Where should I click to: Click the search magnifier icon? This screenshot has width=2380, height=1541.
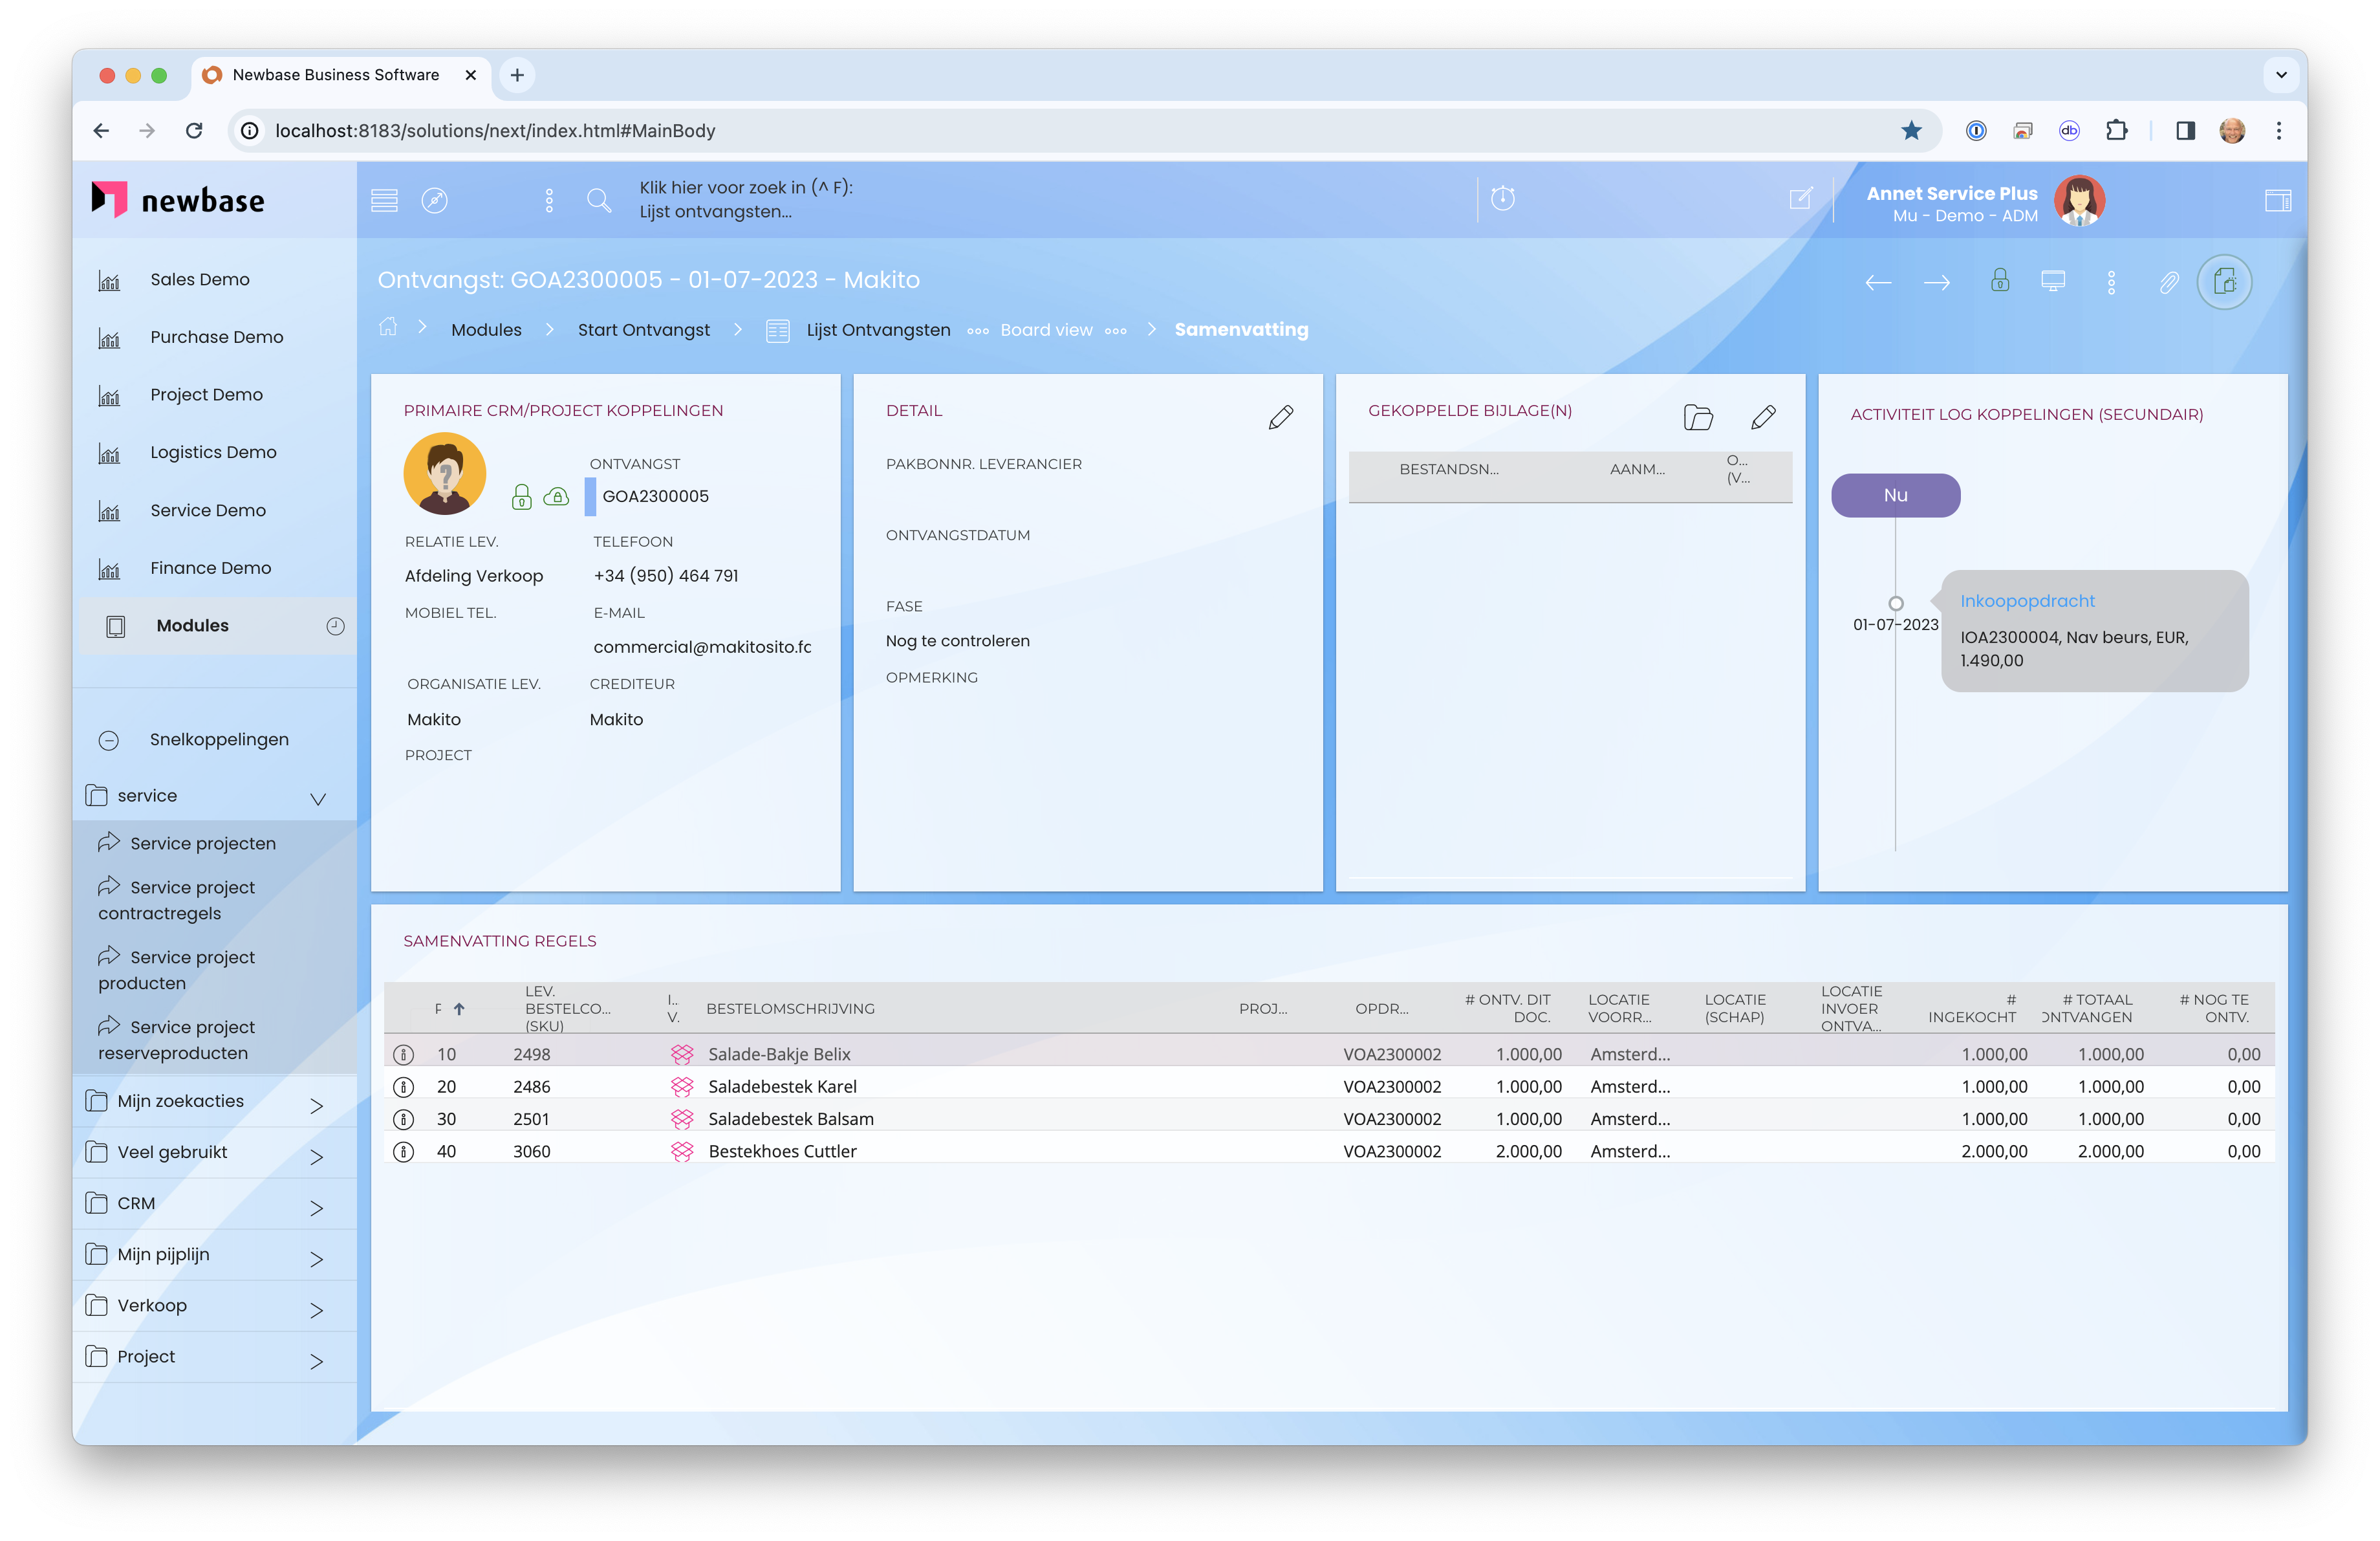click(599, 200)
